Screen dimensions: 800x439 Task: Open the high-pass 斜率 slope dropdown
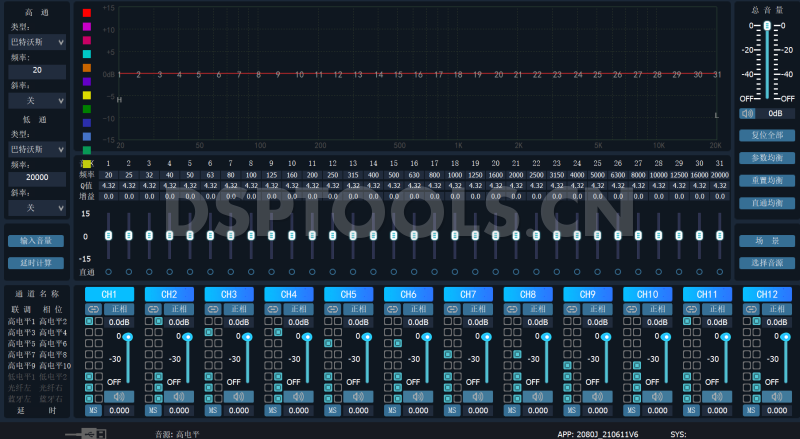tap(37, 100)
